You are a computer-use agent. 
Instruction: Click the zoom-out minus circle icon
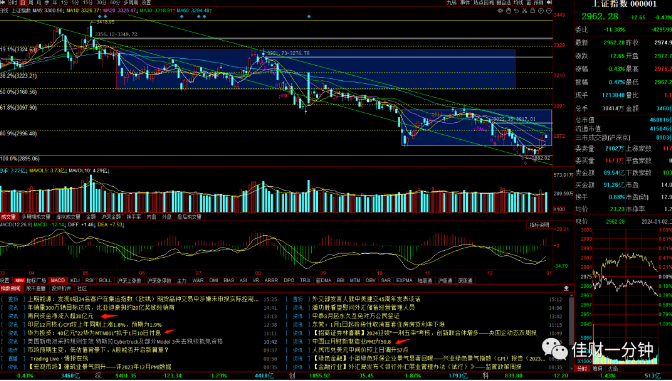(549, 11)
